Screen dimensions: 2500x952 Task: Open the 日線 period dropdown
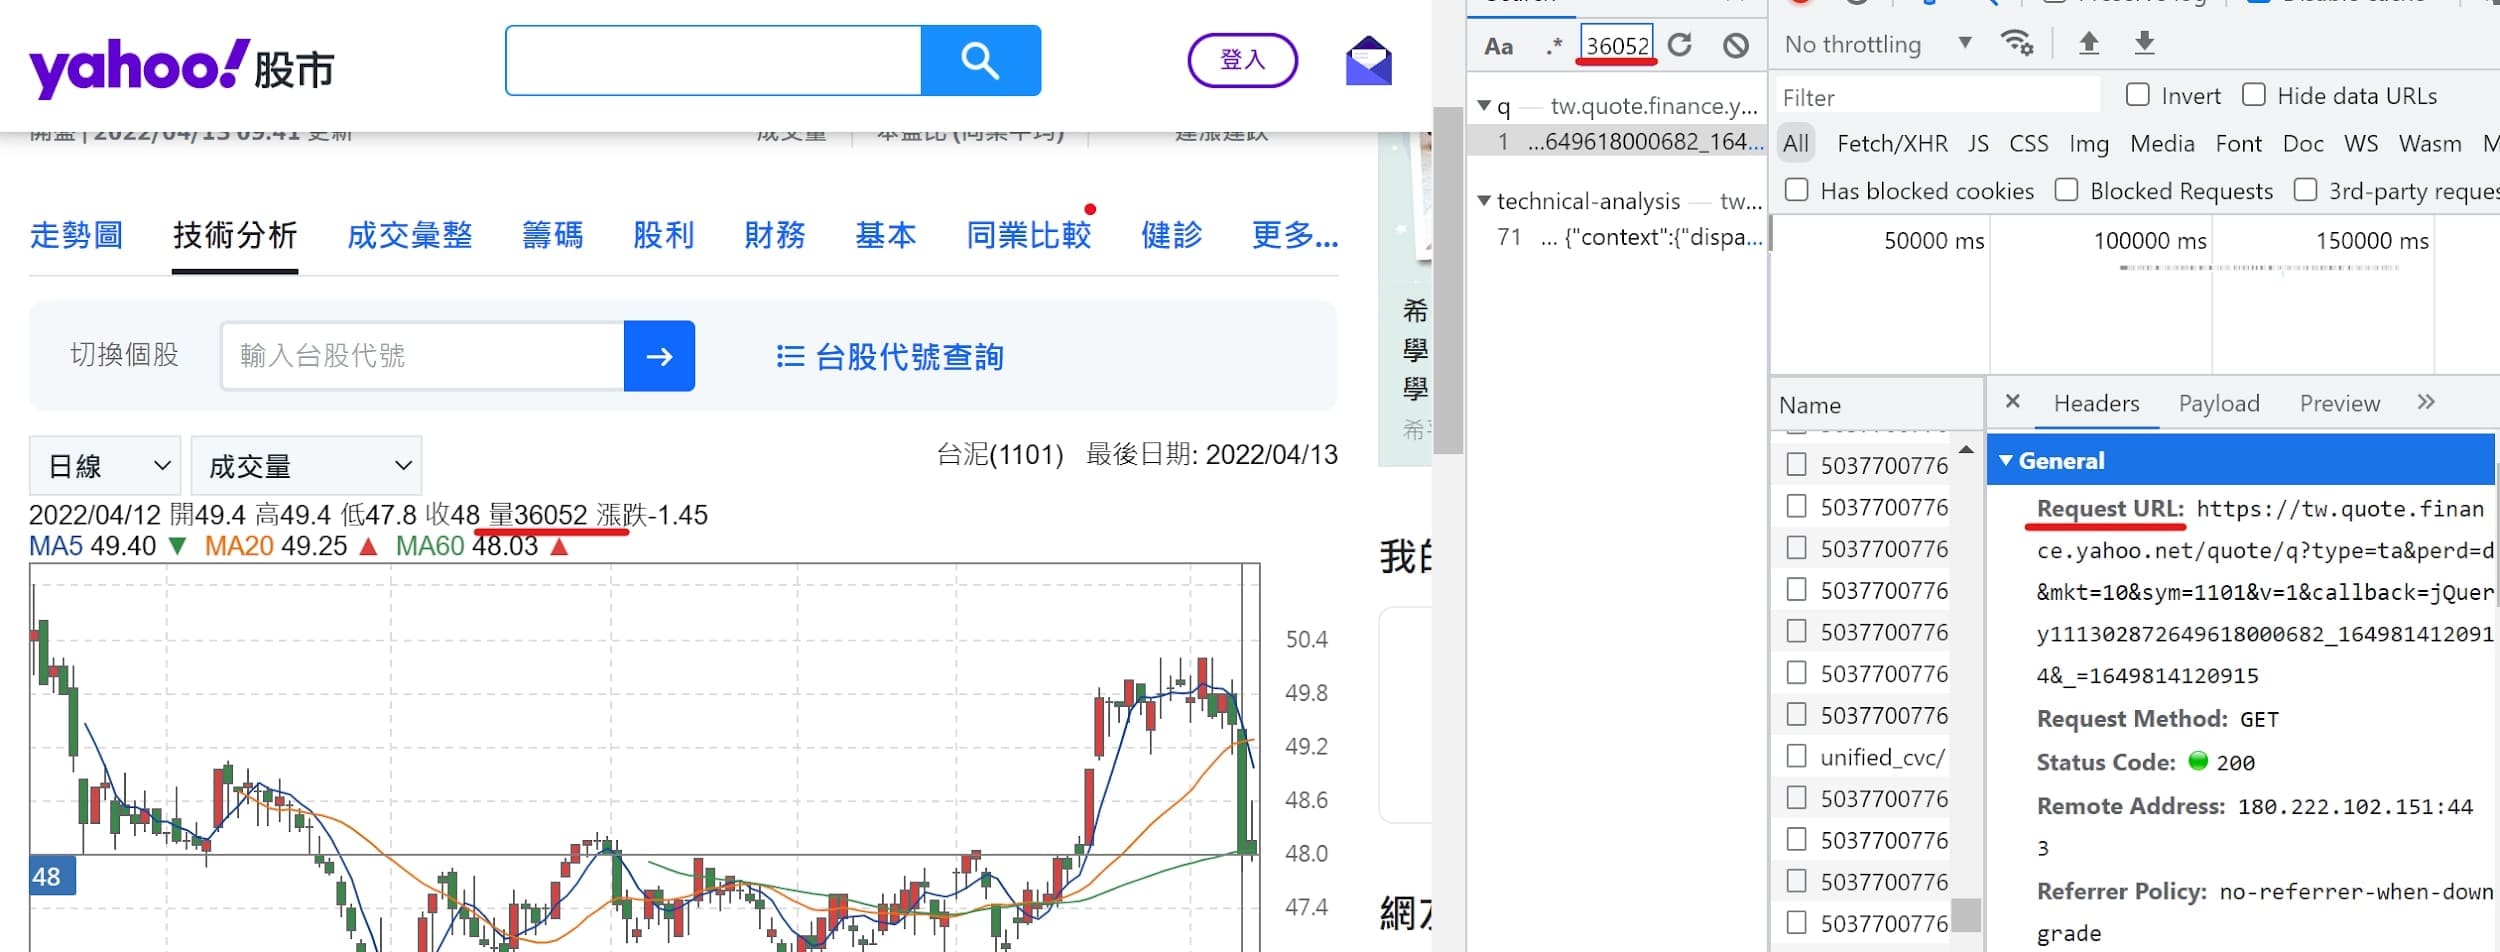pos(105,466)
